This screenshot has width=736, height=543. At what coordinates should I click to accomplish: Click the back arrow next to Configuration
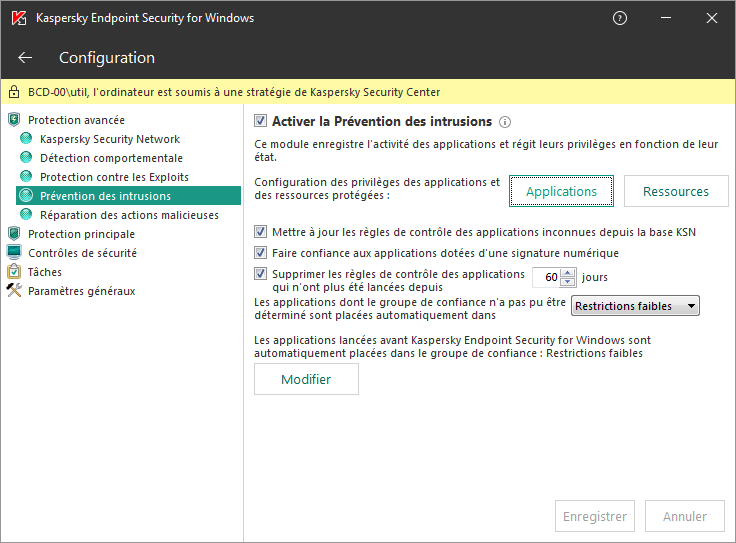[25, 58]
